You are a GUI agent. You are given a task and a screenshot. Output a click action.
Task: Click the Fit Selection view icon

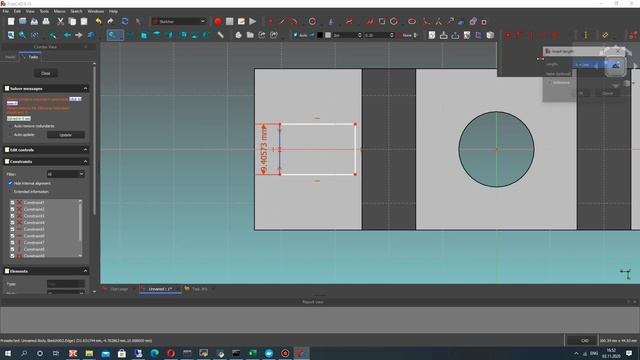[22, 35]
